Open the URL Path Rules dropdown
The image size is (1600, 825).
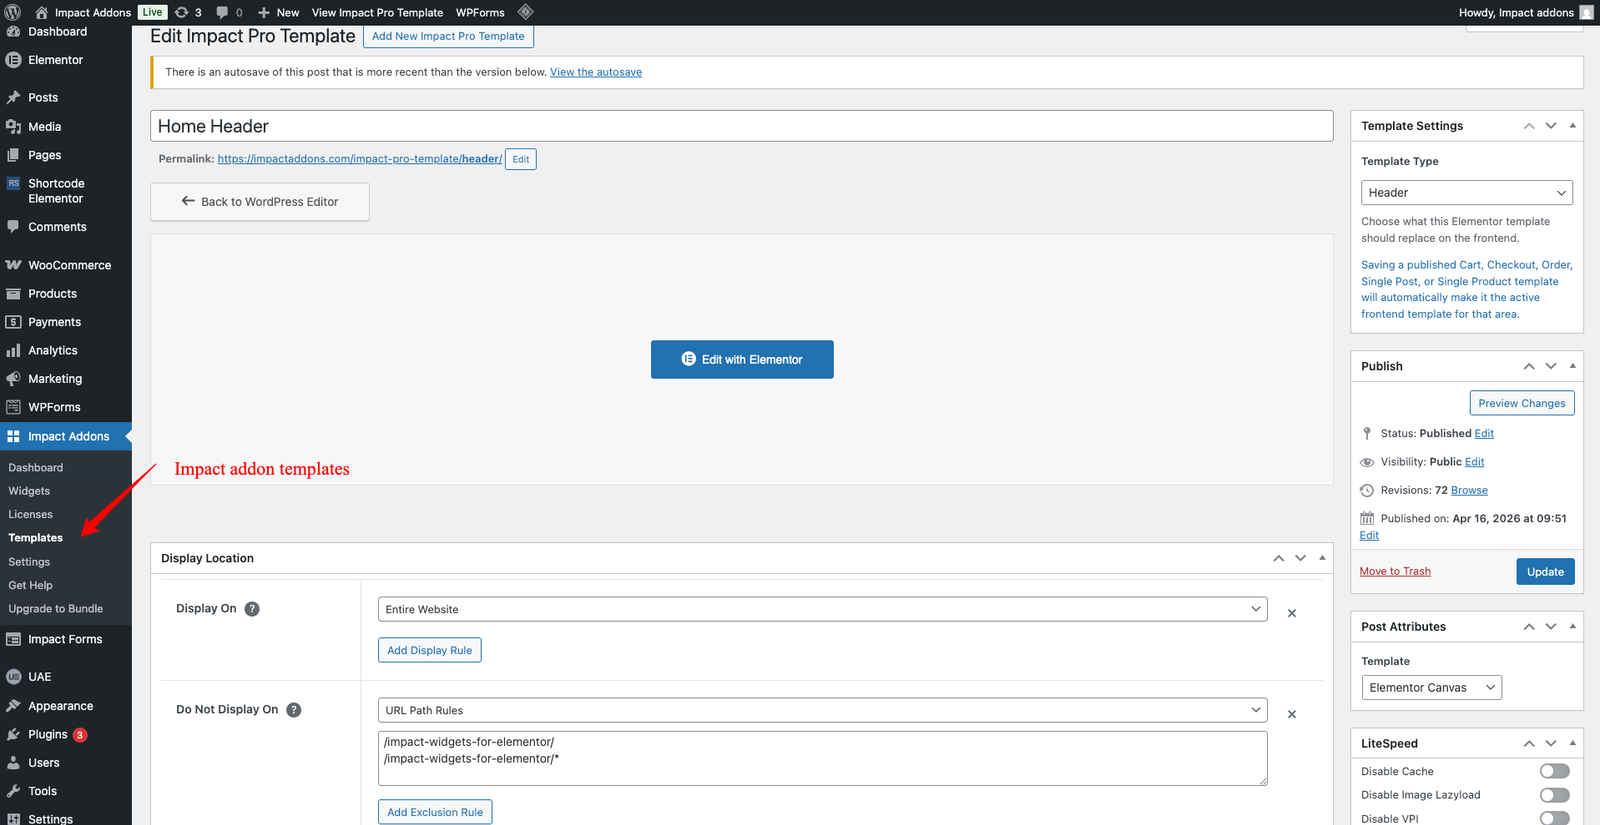822,710
